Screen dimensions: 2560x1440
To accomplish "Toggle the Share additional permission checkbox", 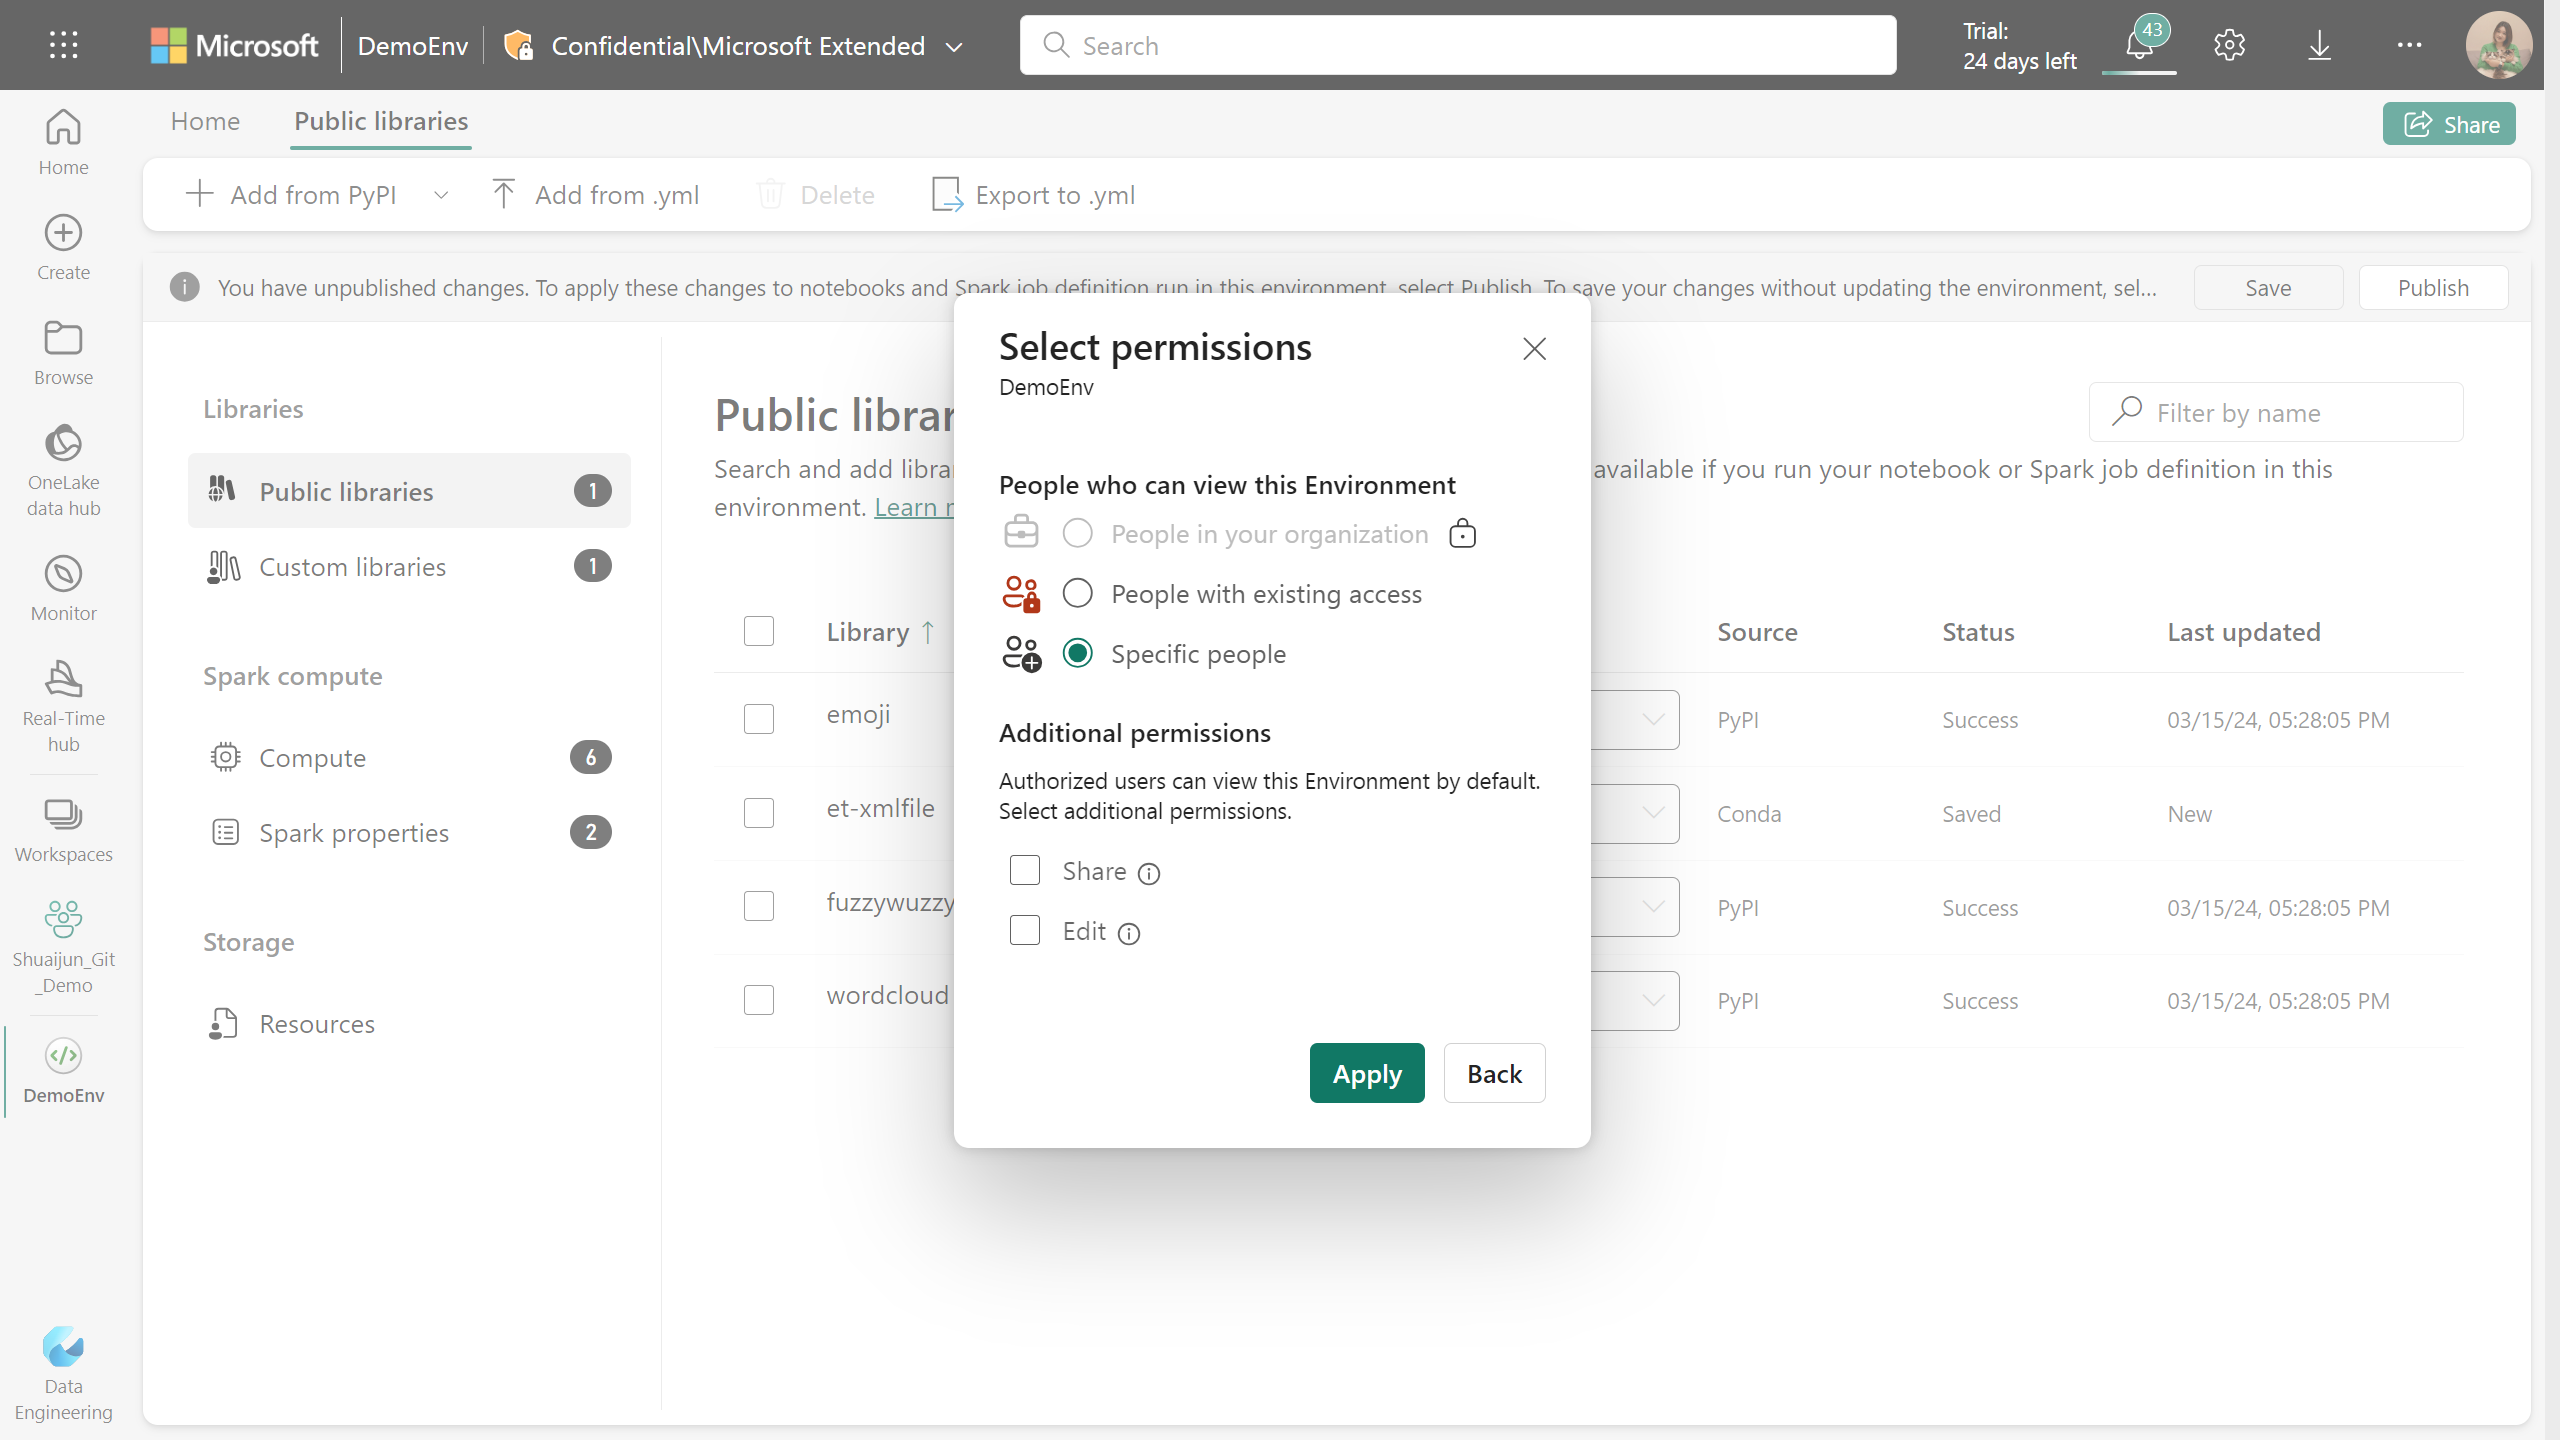I will [1023, 869].
